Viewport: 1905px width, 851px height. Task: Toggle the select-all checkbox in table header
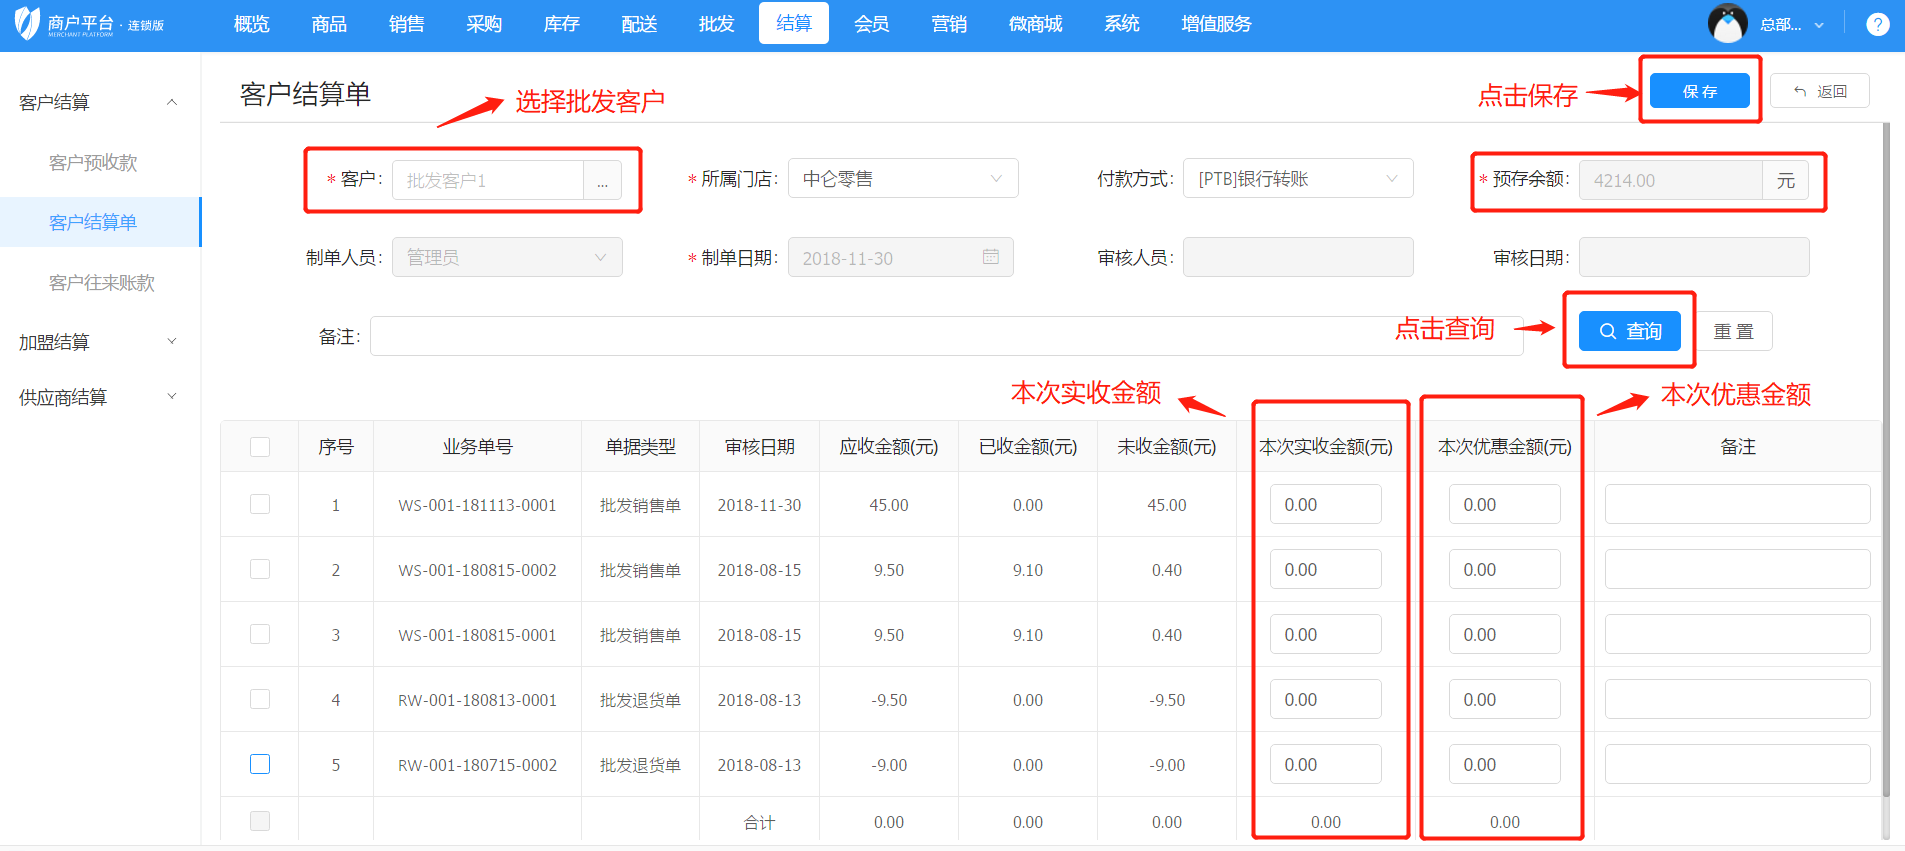[260, 447]
